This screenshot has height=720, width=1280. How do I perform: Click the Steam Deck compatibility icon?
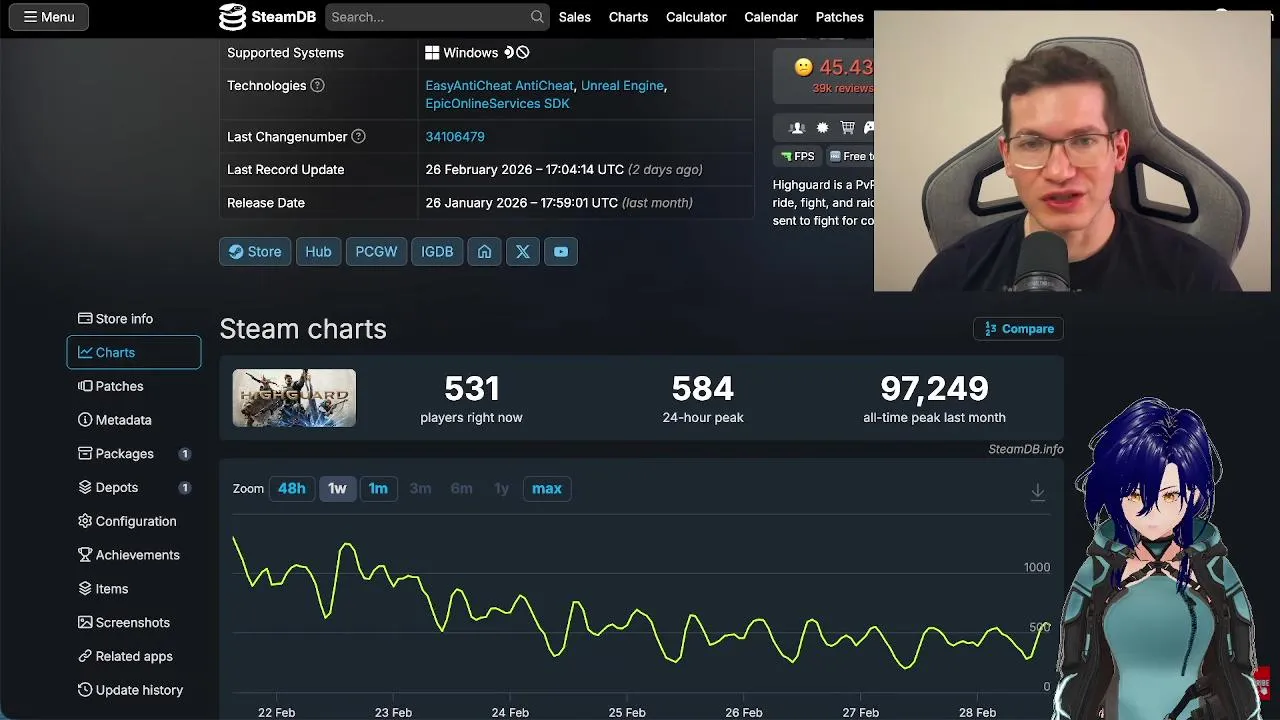click(508, 53)
